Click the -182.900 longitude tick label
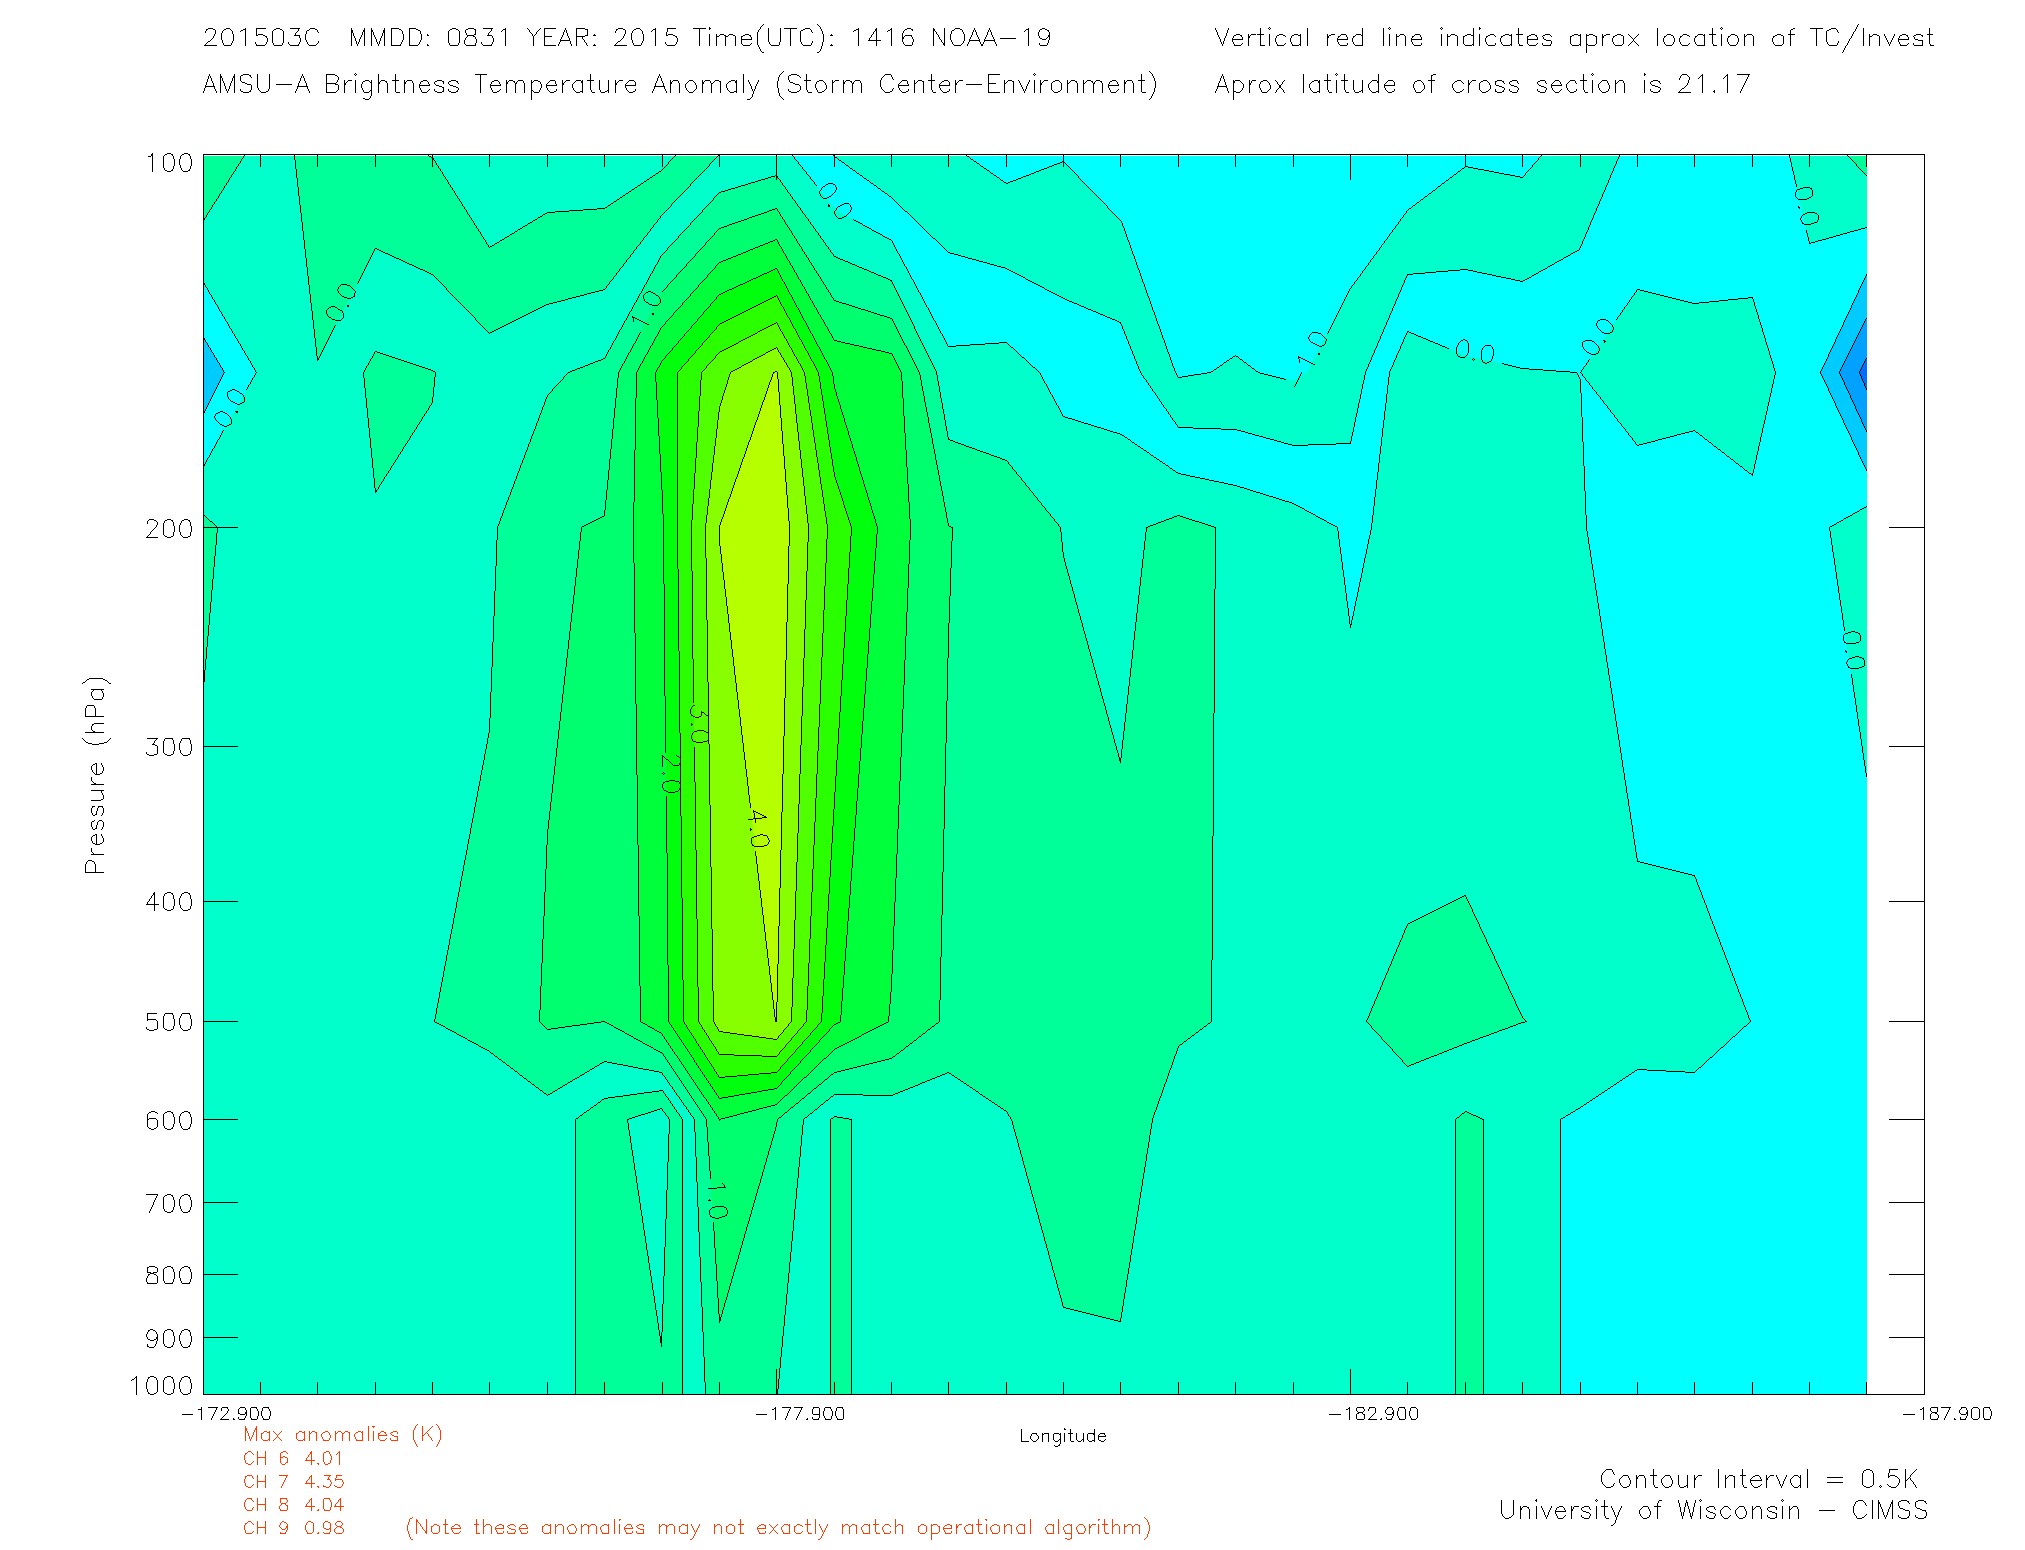 pyautogui.click(x=1373, y=1414)
